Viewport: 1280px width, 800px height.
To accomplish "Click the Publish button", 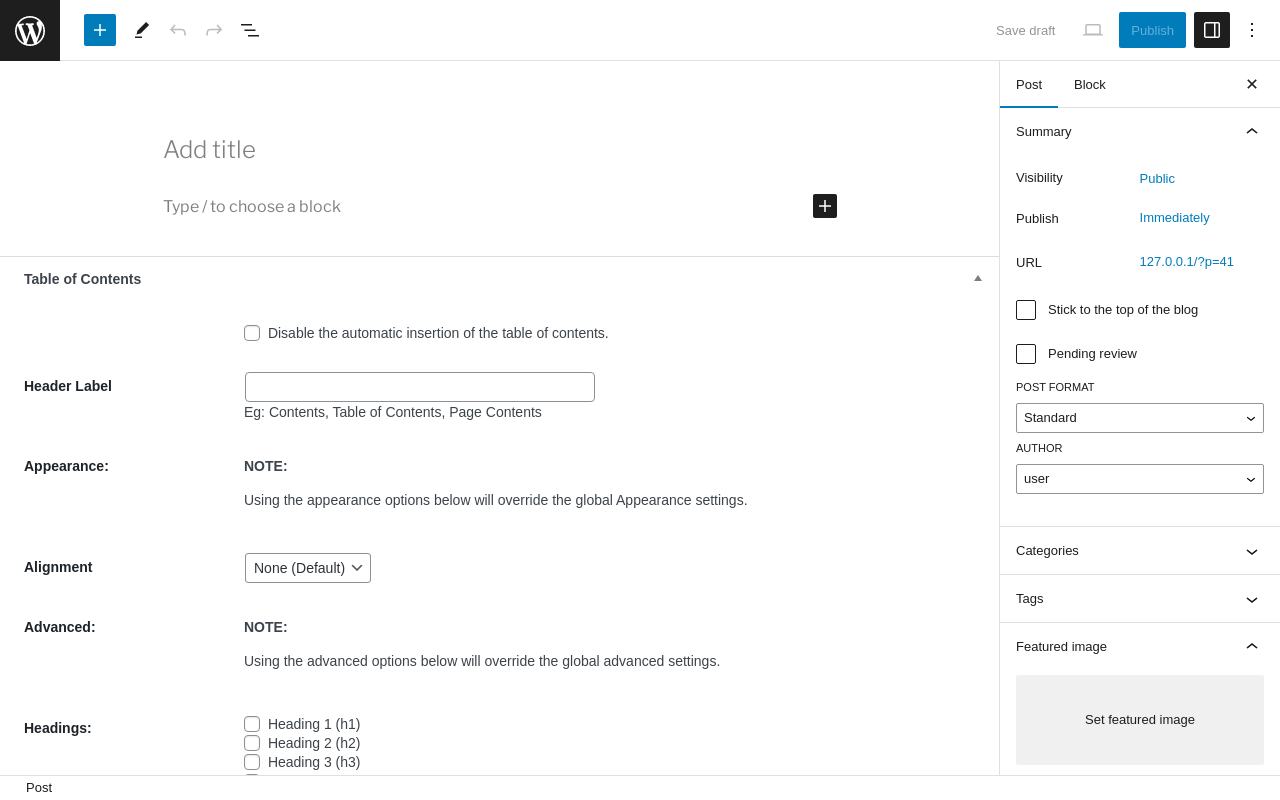I will point(1152,30).
